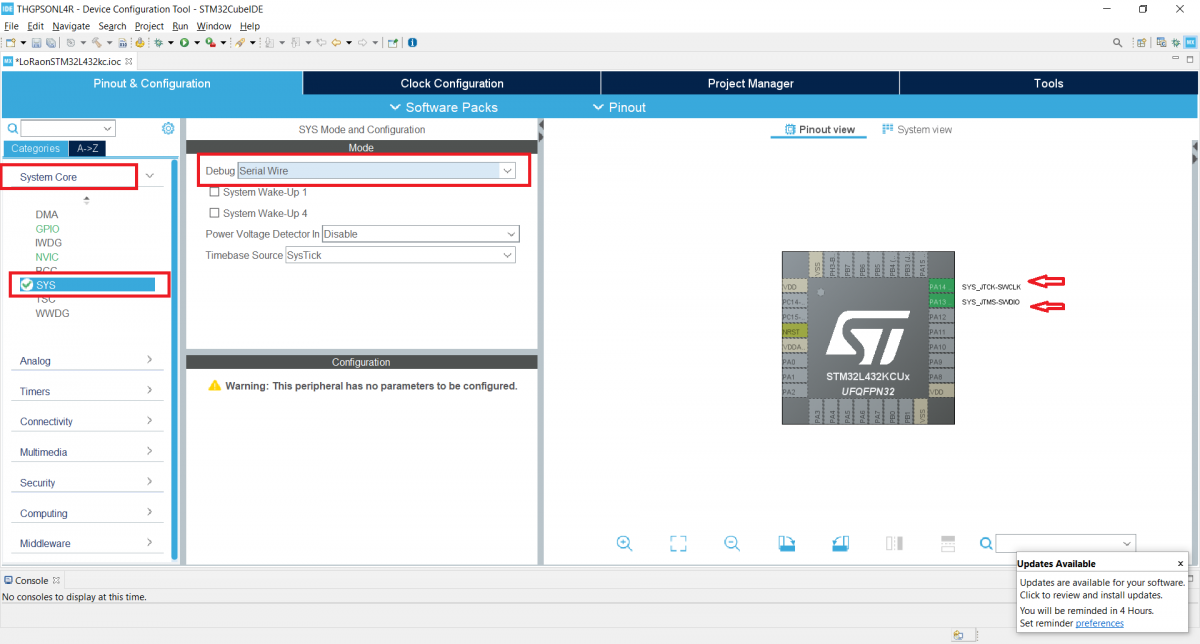Zoom in on the chip pinout
The height and width of the screenshot is (644, 1200).
tap(624, 543)
